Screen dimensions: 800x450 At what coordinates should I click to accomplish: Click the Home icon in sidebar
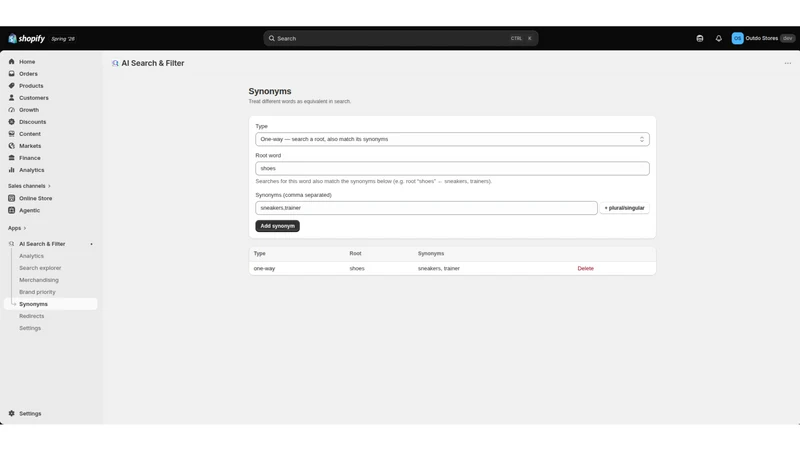(x=11, y=62)
